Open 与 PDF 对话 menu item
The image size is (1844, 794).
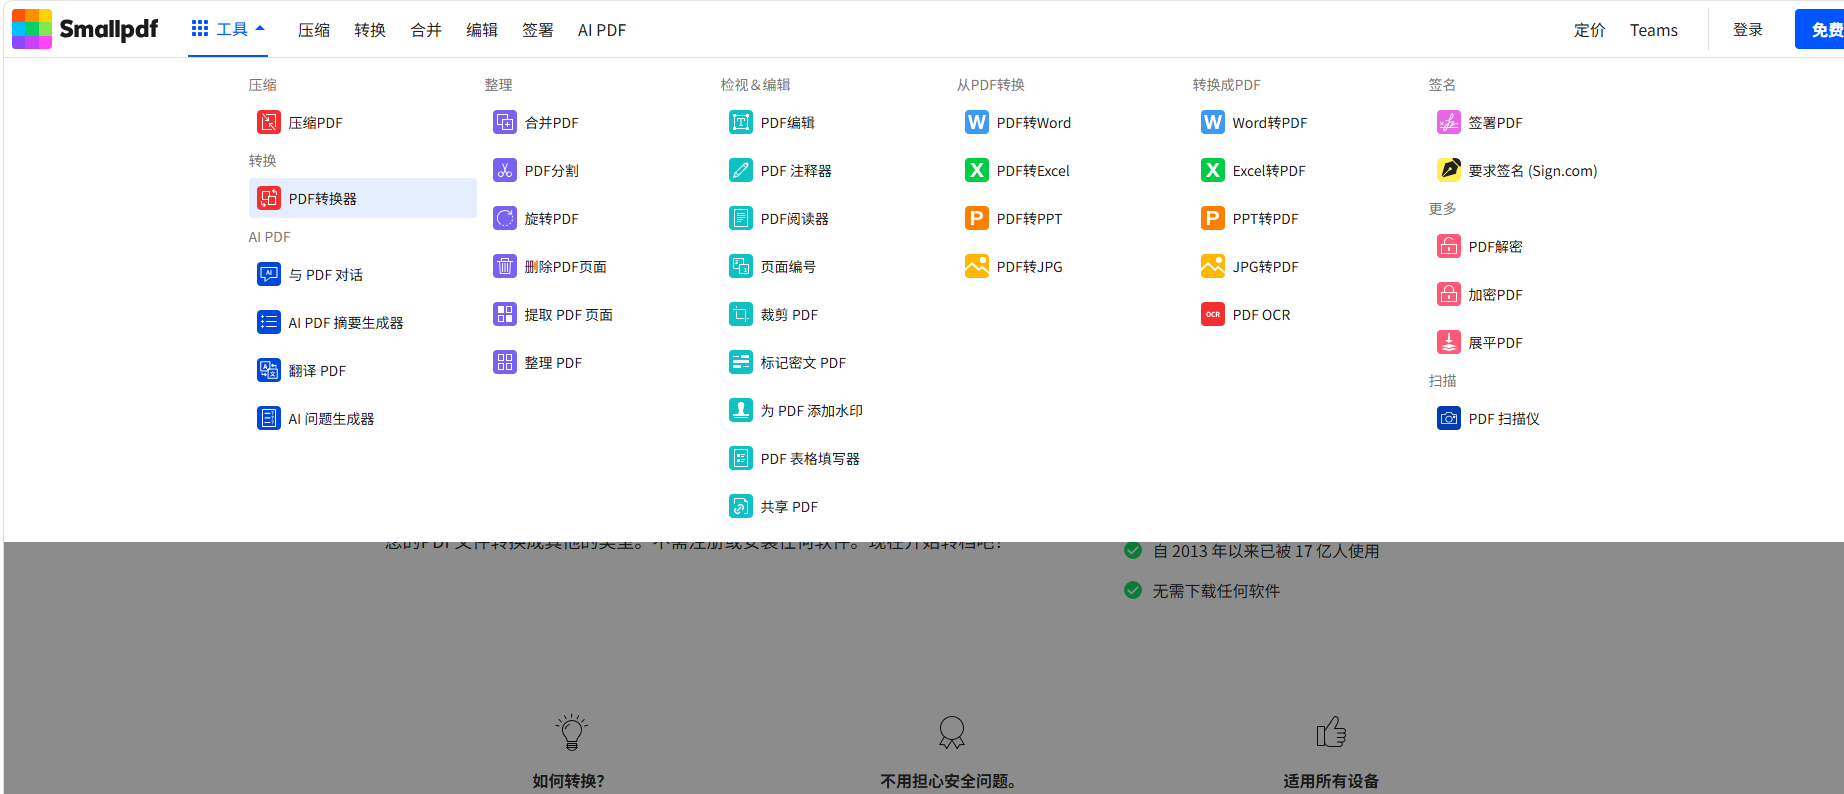(325, 274)
